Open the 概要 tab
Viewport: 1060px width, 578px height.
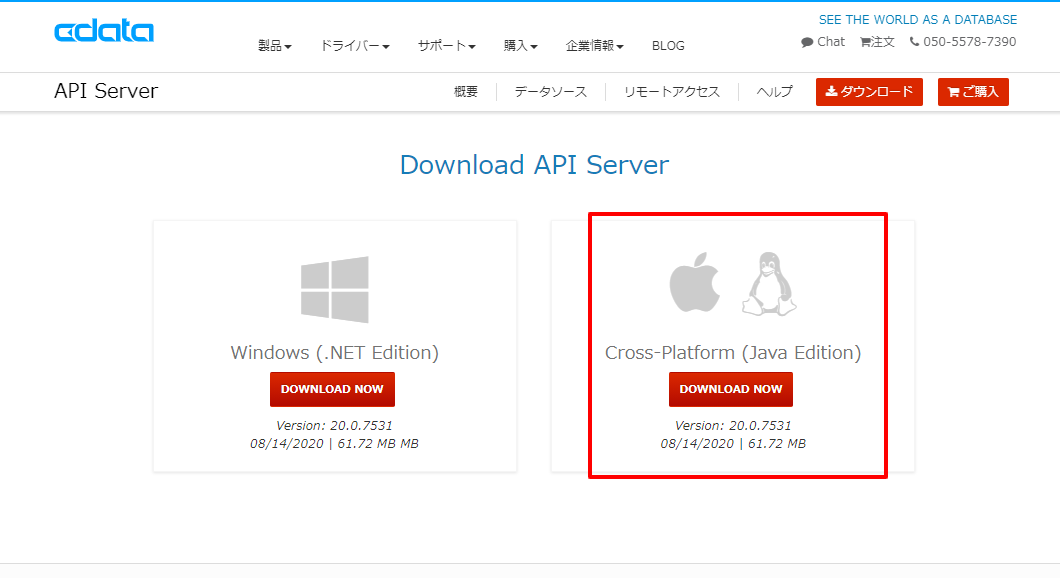[466, 92]
